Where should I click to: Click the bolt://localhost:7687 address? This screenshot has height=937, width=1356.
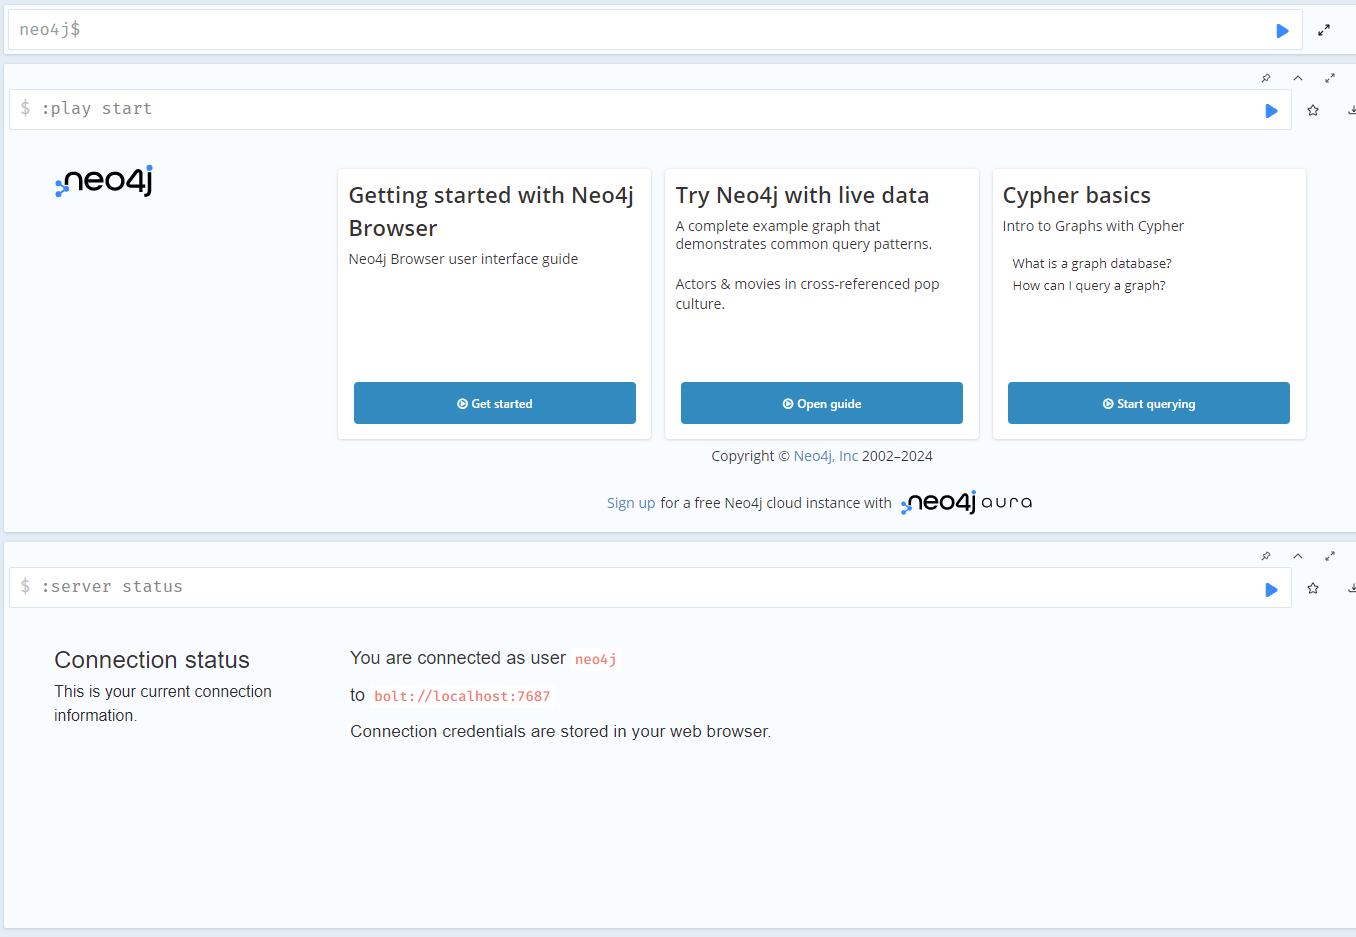(x=462, y=696)
